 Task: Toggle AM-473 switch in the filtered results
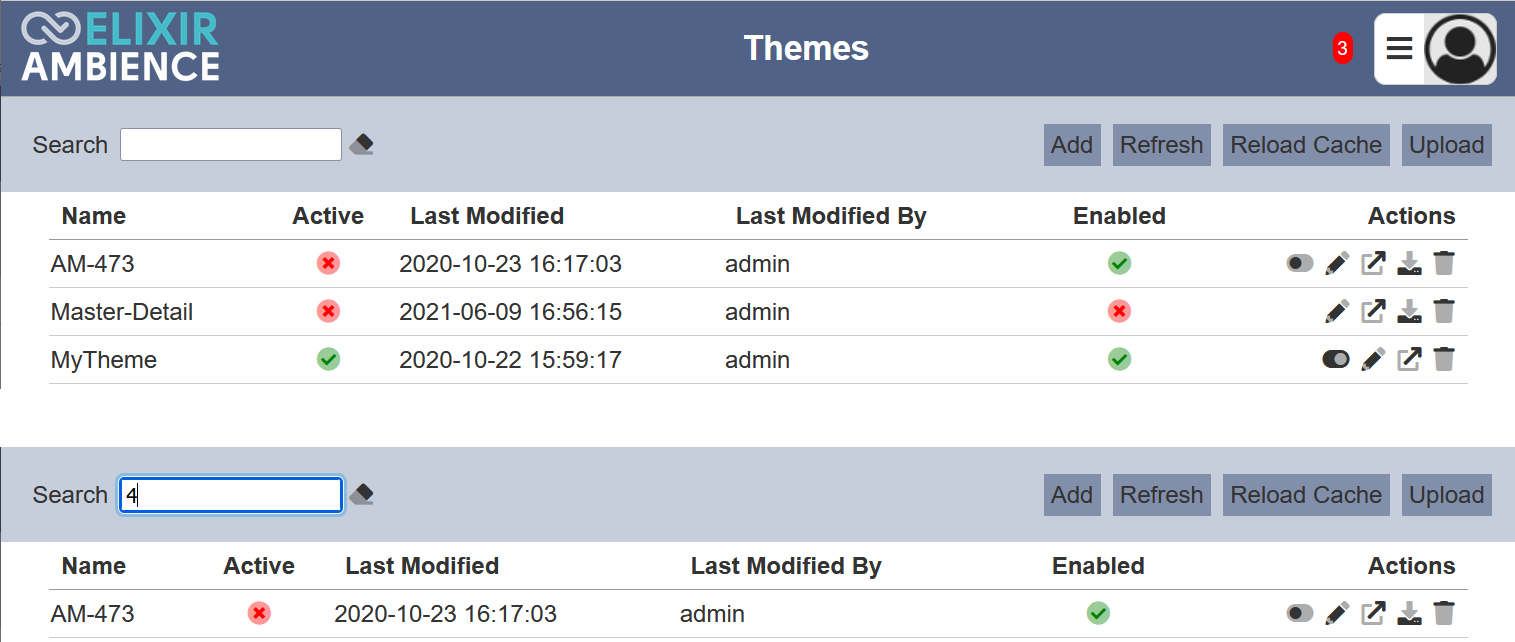click(x=1300, y=614)
